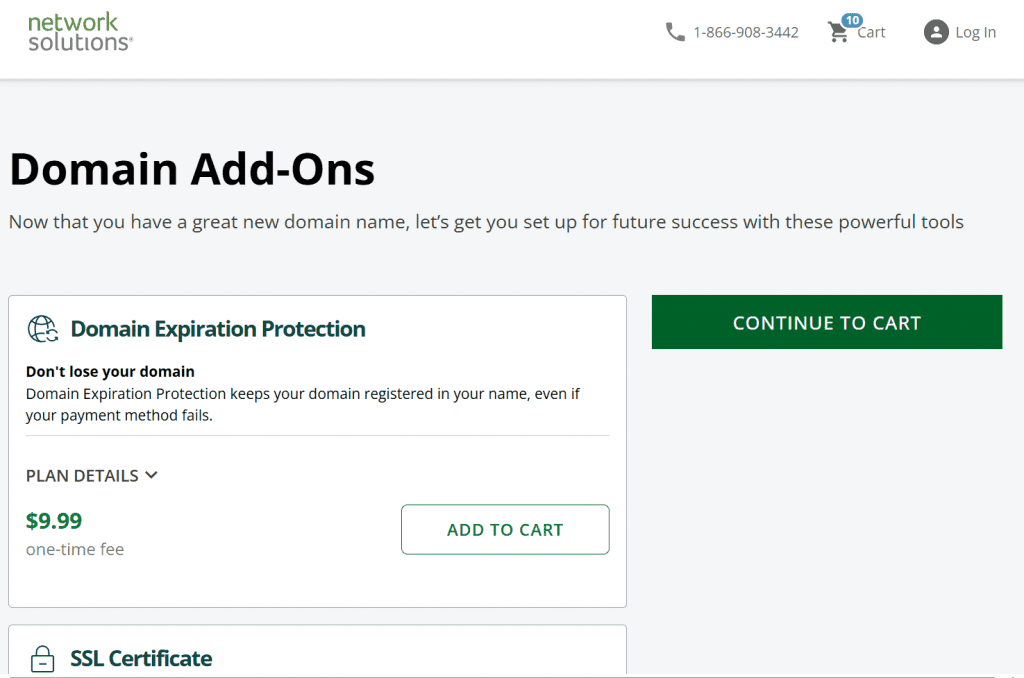Click the PLAN DETAILS label

(x=82, y=476)
